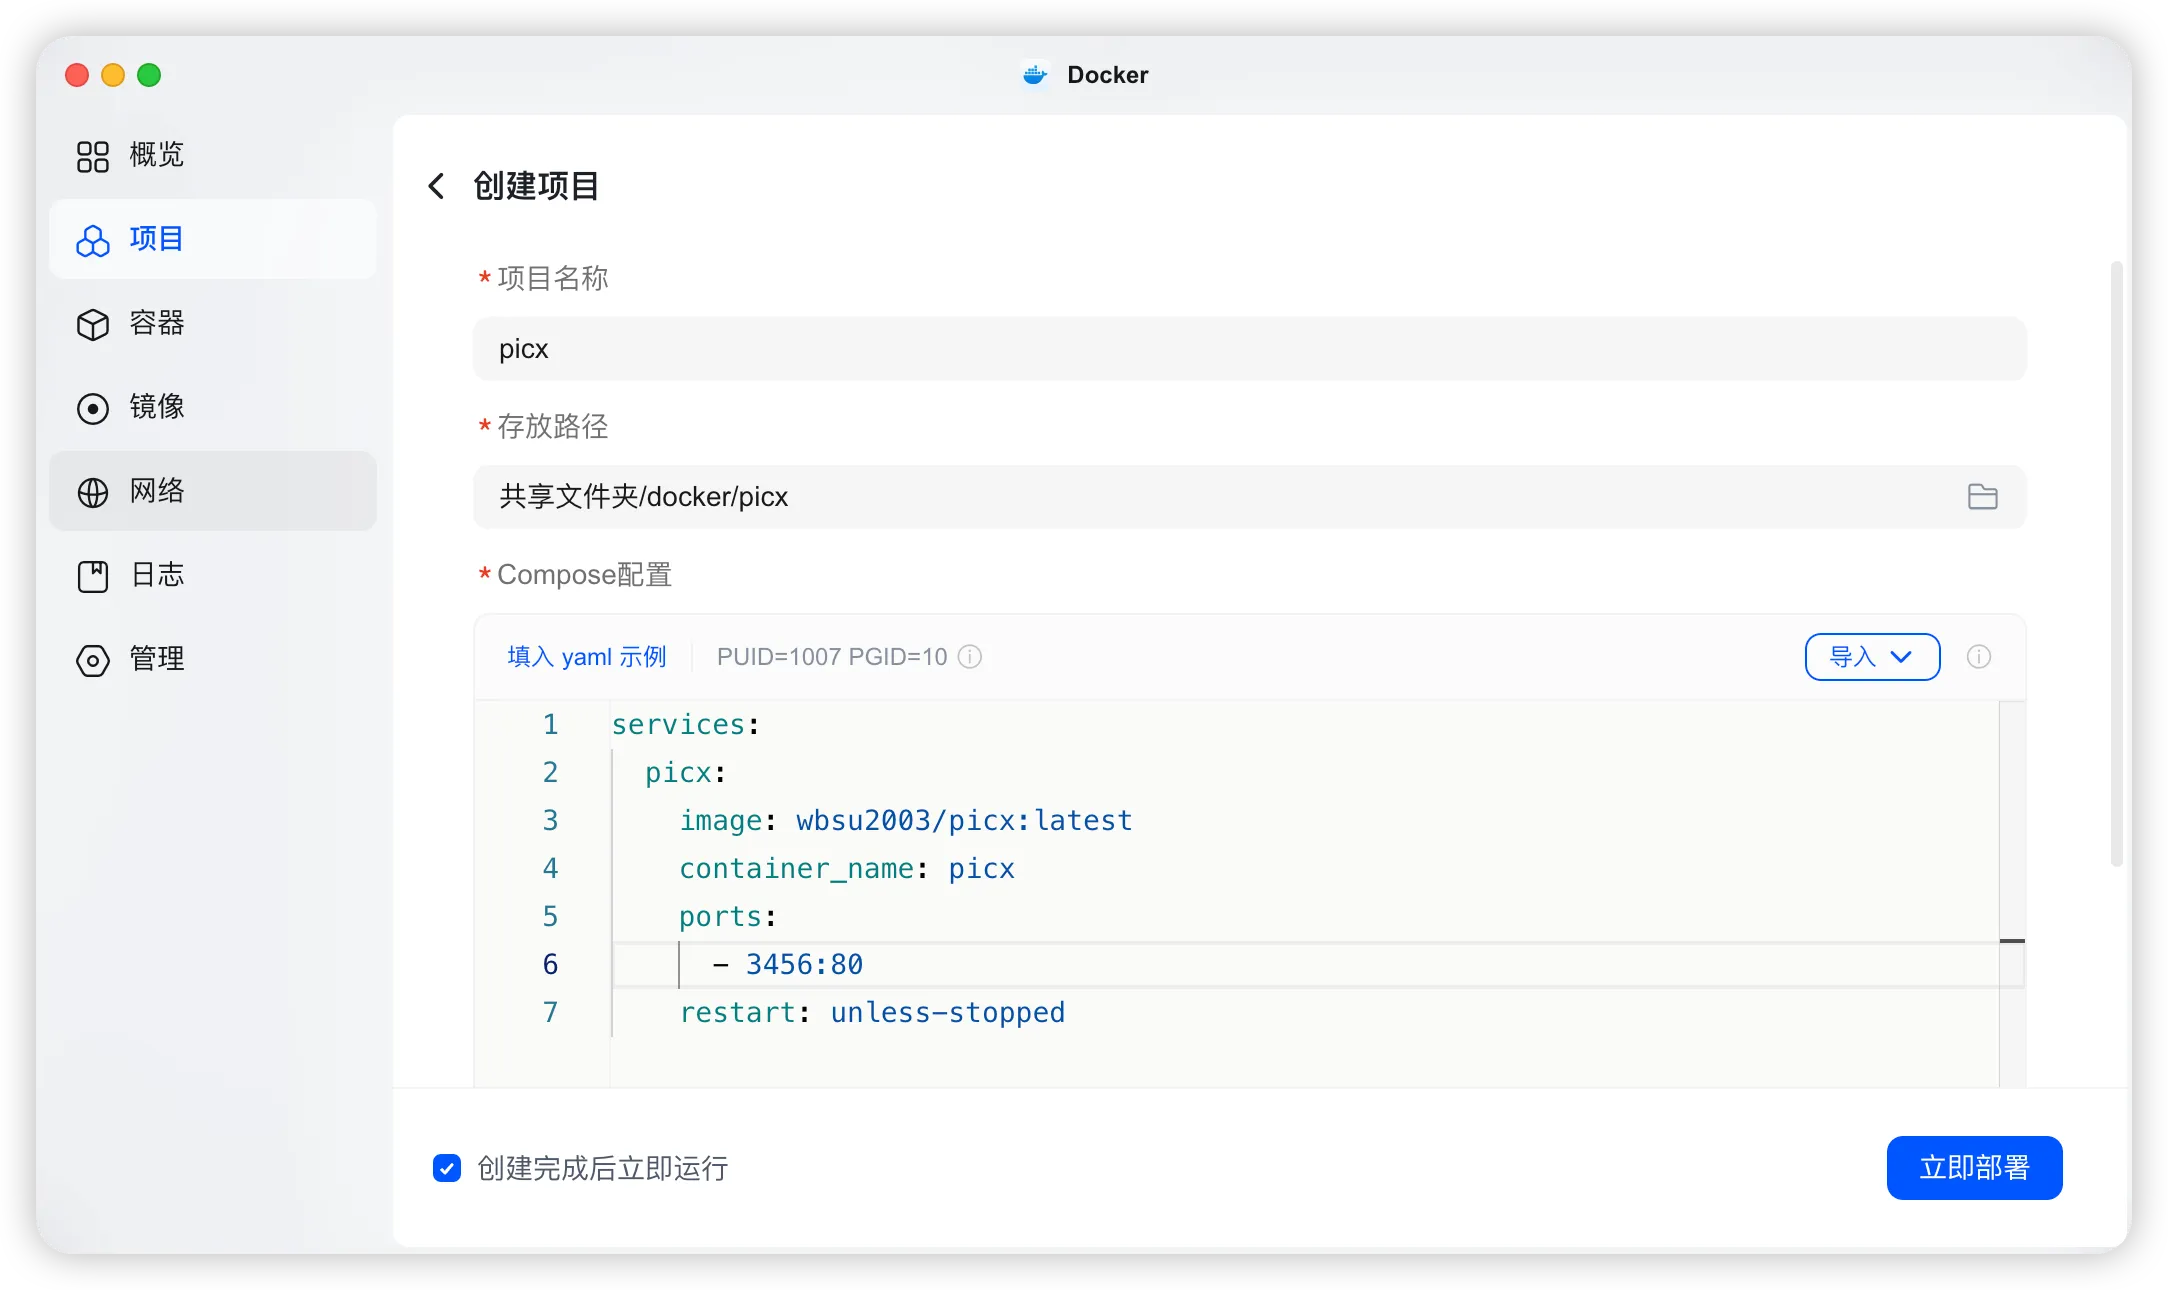Open 概览 overview menu item
The height and width of the screenshot is (1290, 2168).
point(213,156)
